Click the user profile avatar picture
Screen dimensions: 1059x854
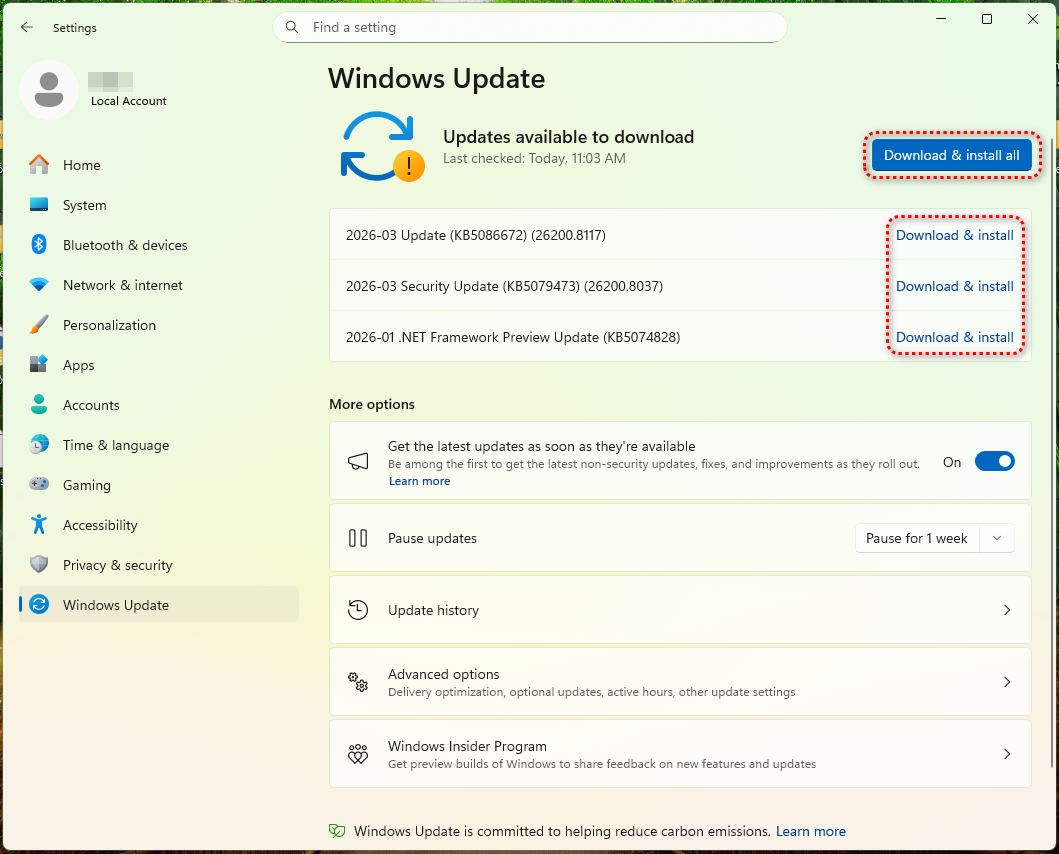(49, 90)
